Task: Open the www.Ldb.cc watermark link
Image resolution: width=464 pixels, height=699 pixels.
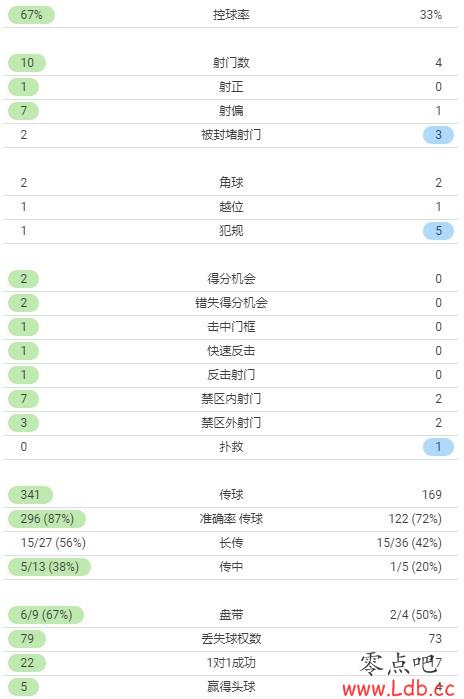Action: (398, 689)
